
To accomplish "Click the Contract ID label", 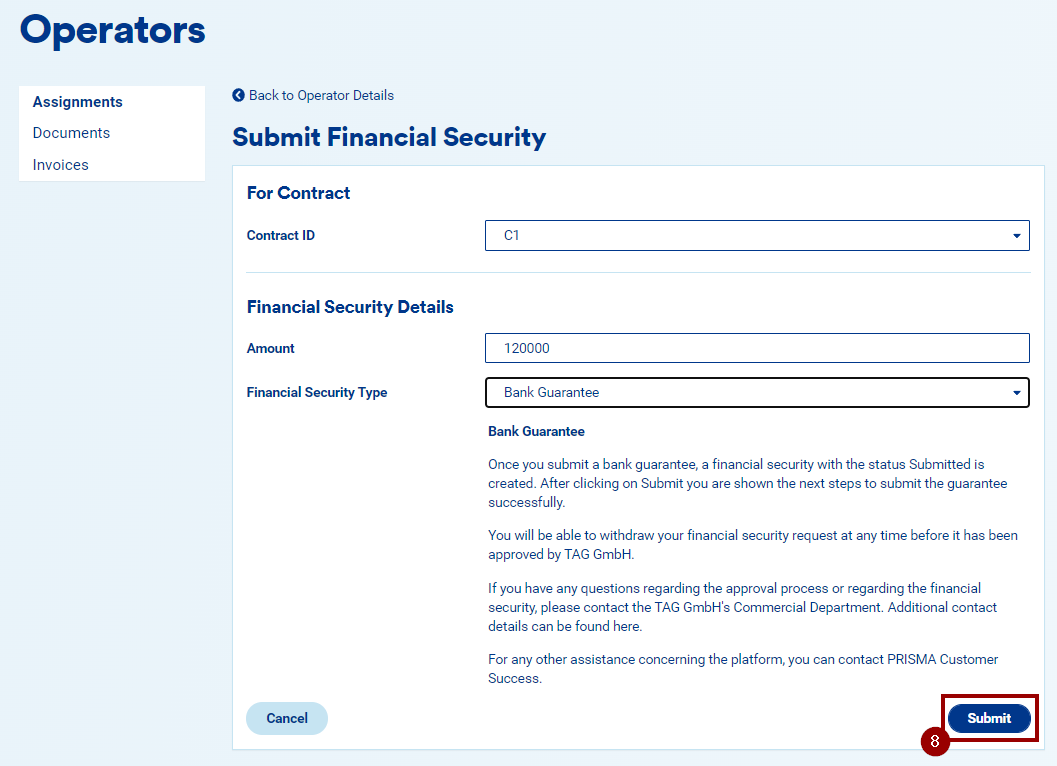I will pos(280,235).
